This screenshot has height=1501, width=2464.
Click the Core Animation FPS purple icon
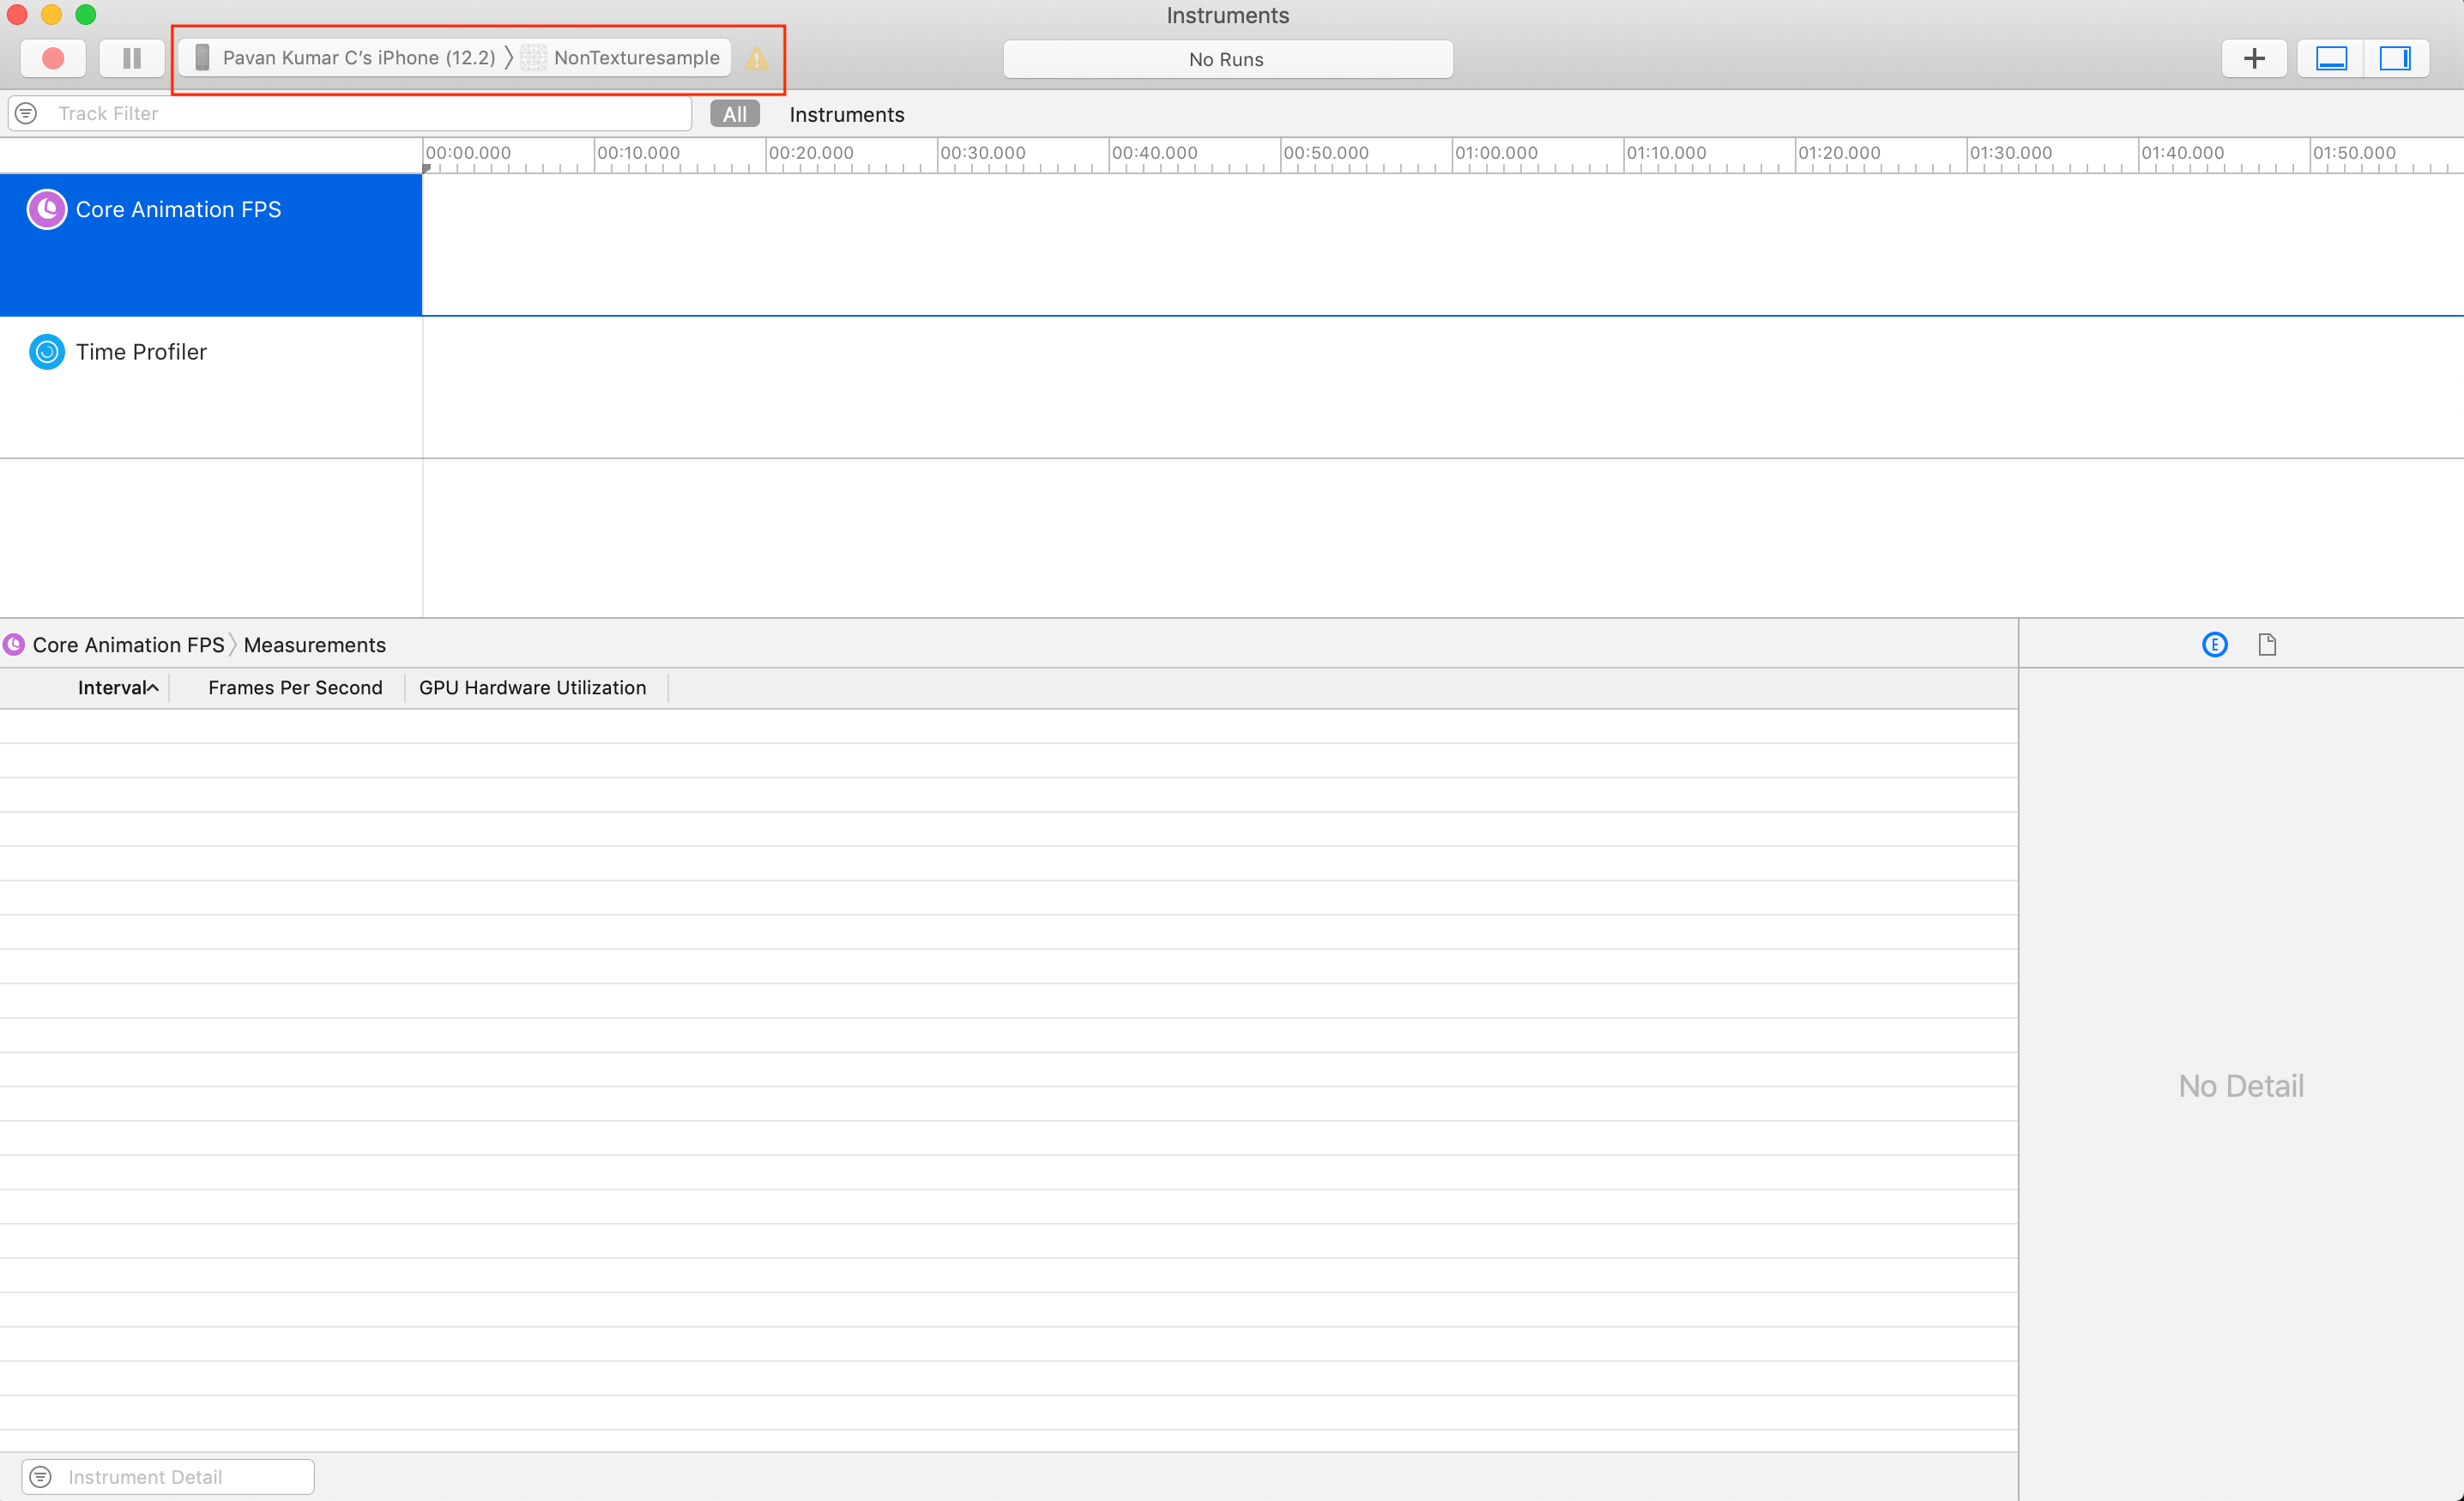pos(47,209)
